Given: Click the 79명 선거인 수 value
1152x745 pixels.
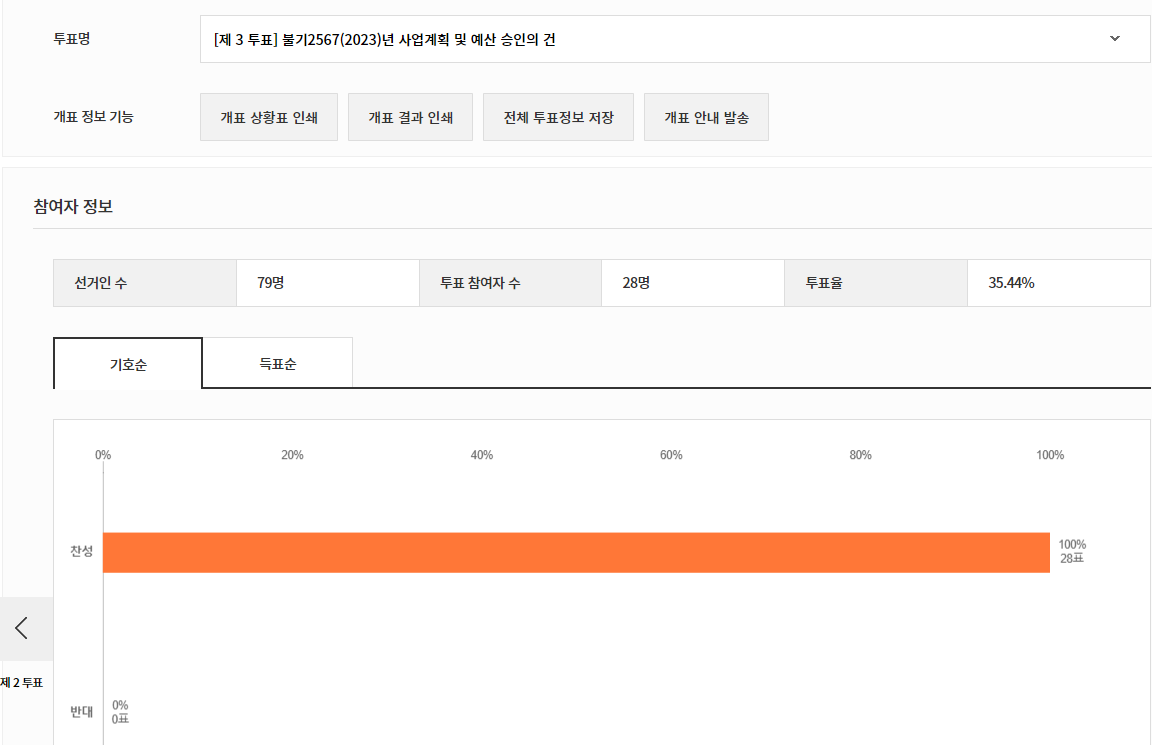Looking at the screenshot, I should click(x=271, y=283).
